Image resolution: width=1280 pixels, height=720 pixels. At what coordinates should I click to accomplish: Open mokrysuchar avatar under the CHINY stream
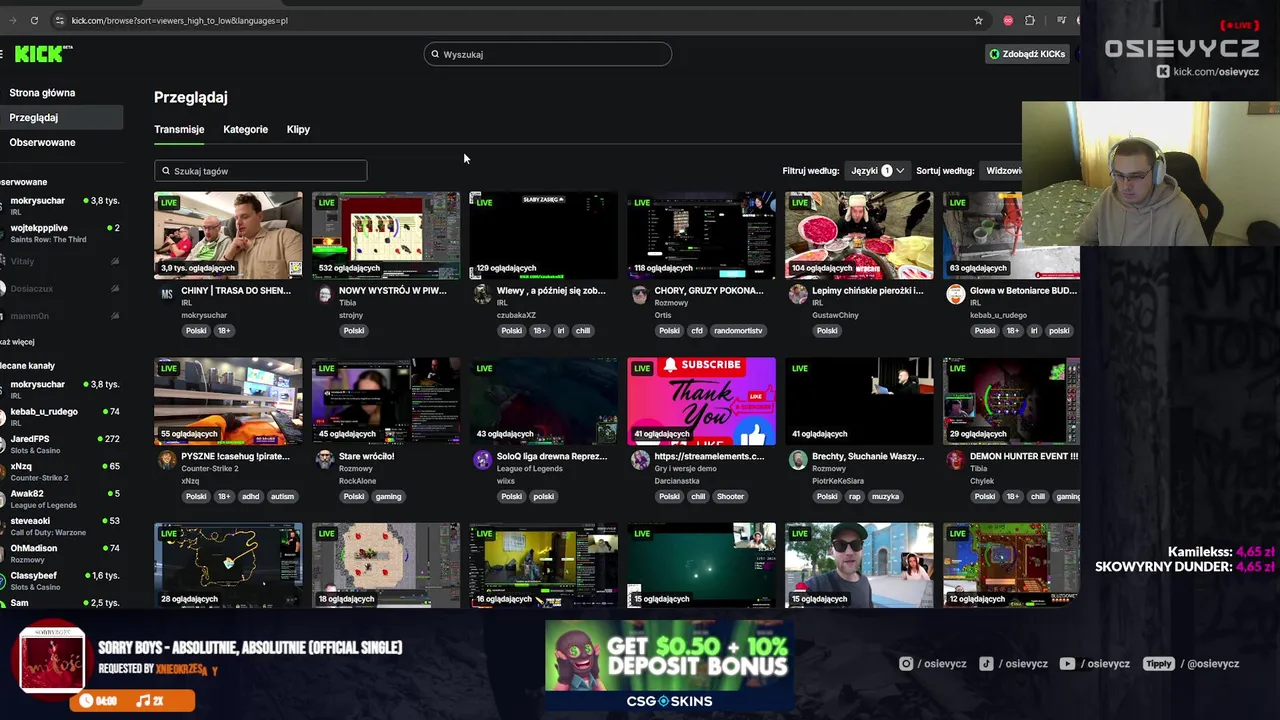(x=167, y=294)
